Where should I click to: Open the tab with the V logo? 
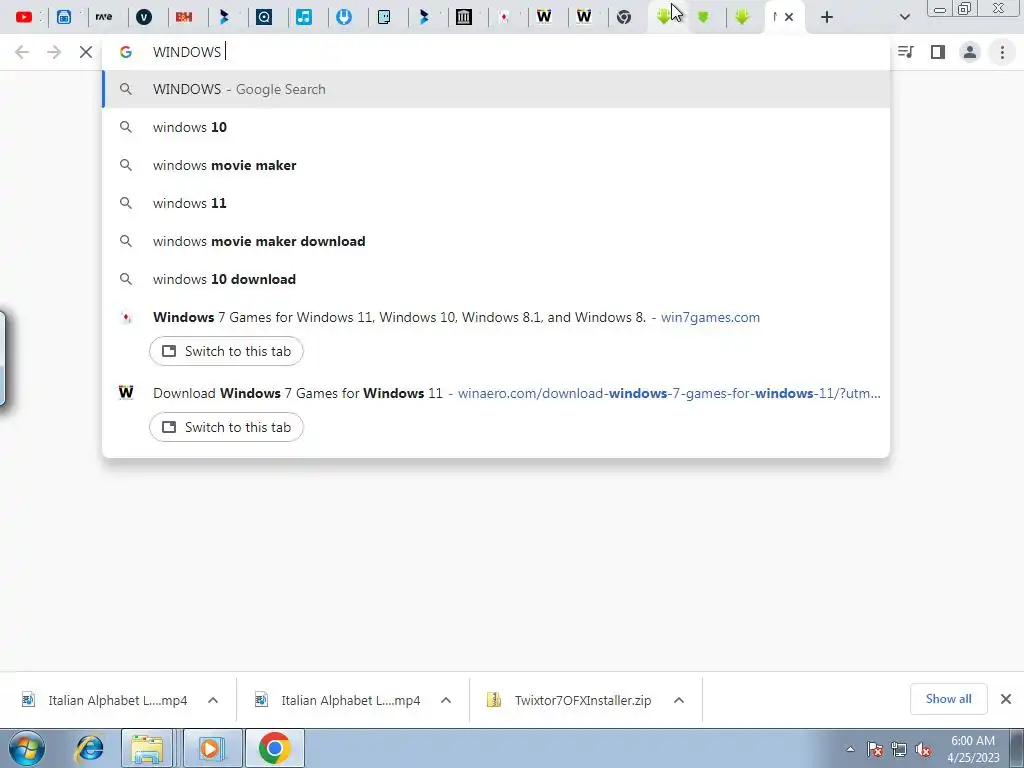[144, 17]
